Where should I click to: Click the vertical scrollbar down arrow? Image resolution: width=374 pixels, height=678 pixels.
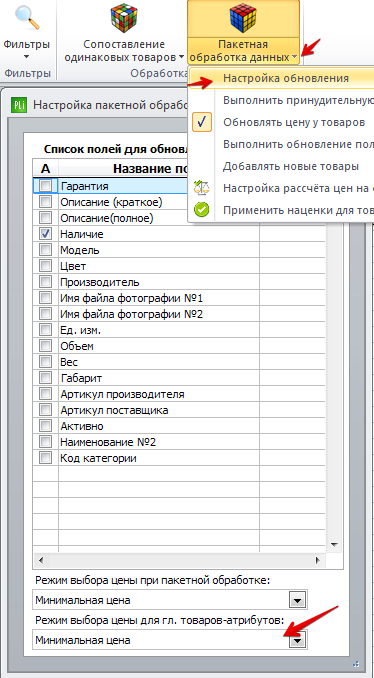(334, 544)
